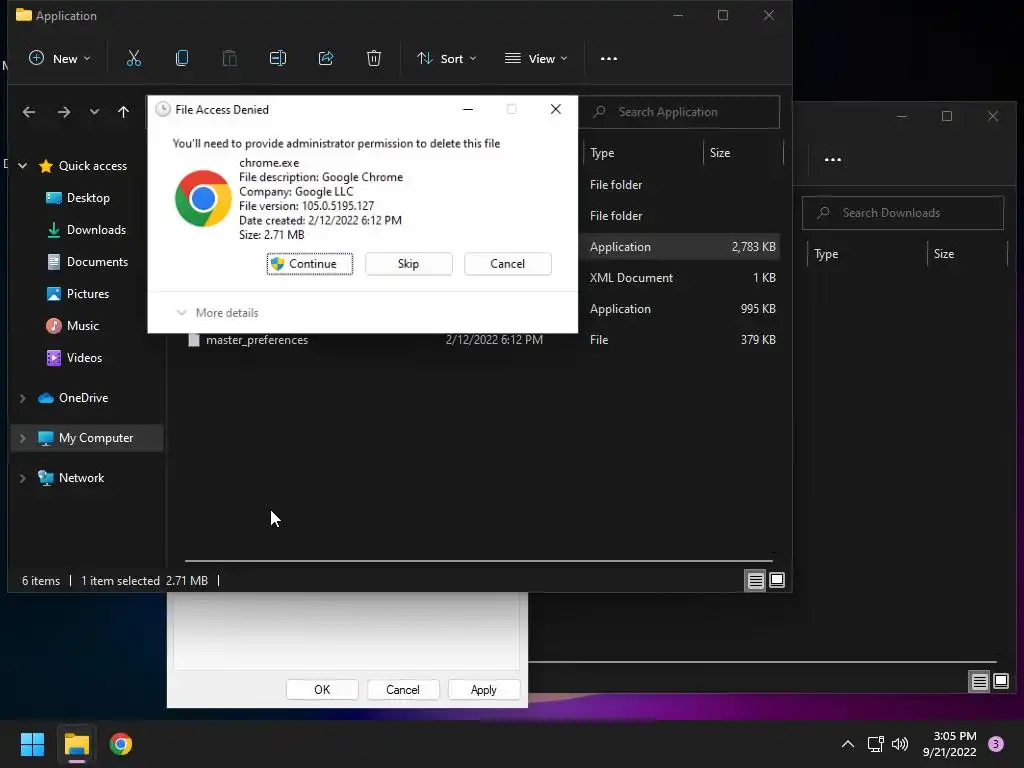Select Downloads in Quick access
1024x768 pixels.
tap(88, 230)
